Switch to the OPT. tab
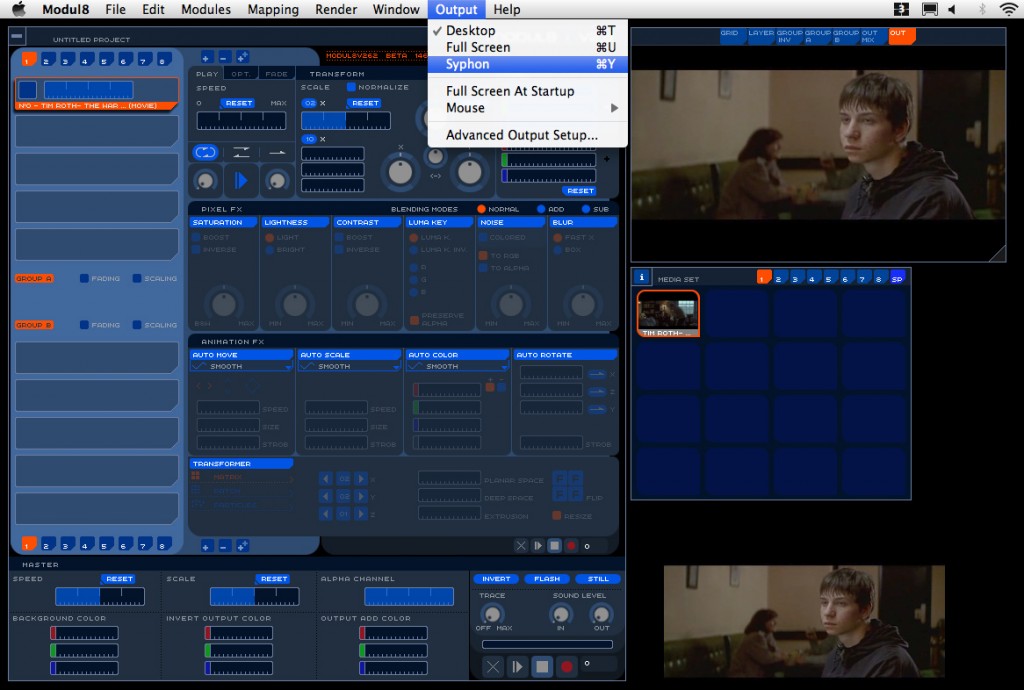Image resolution: width=1024 pixels, height=690 pixels. 241,74
